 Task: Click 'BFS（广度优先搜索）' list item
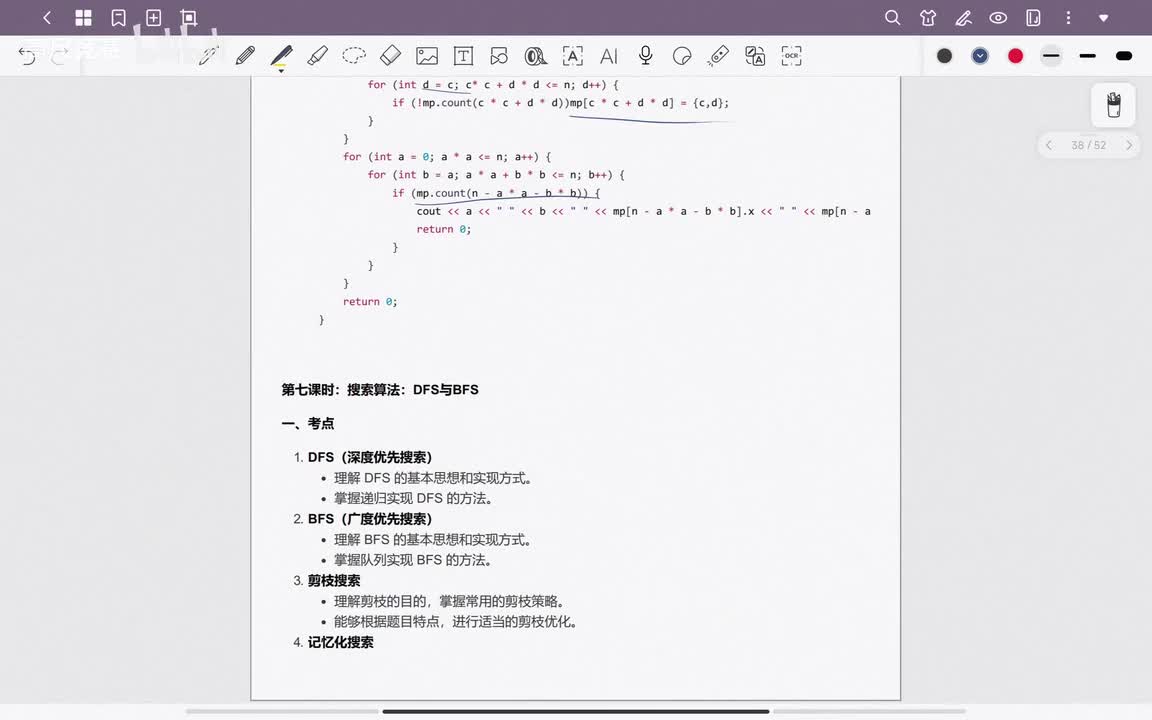[370, 519]
